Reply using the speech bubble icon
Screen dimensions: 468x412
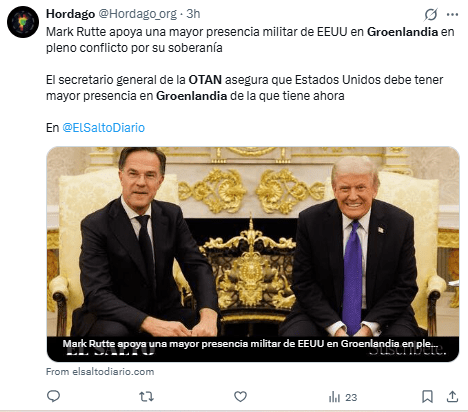click(x=53, y=396)
